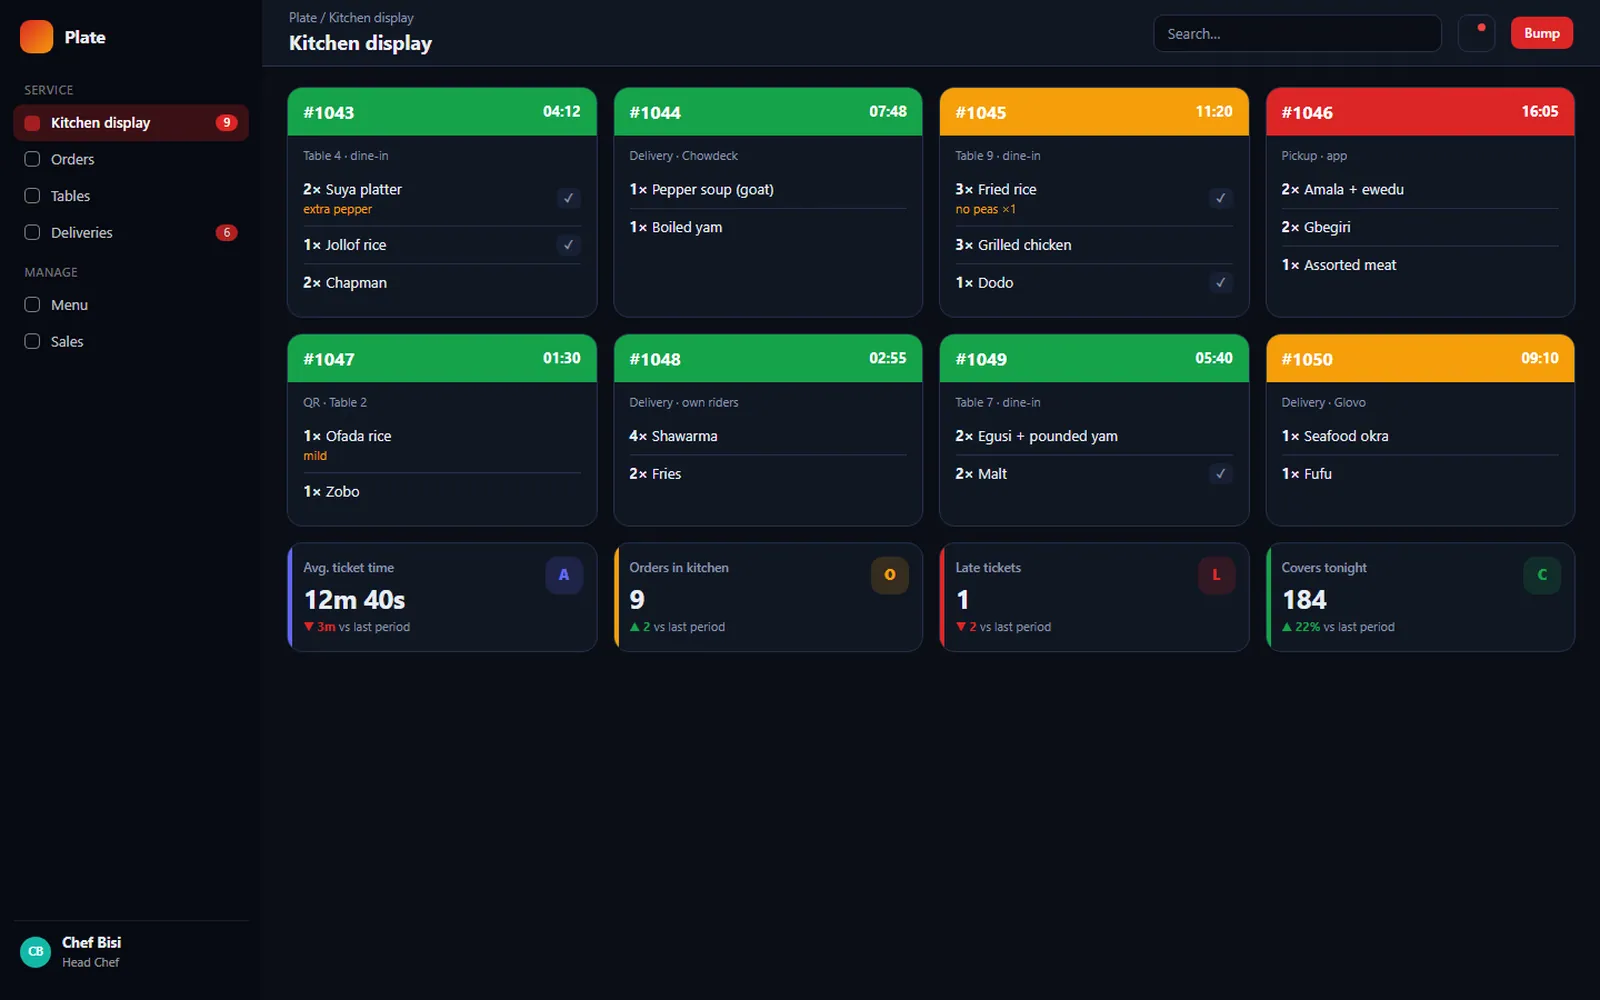Click the Plate orange logo icon

tap(36, 37)
